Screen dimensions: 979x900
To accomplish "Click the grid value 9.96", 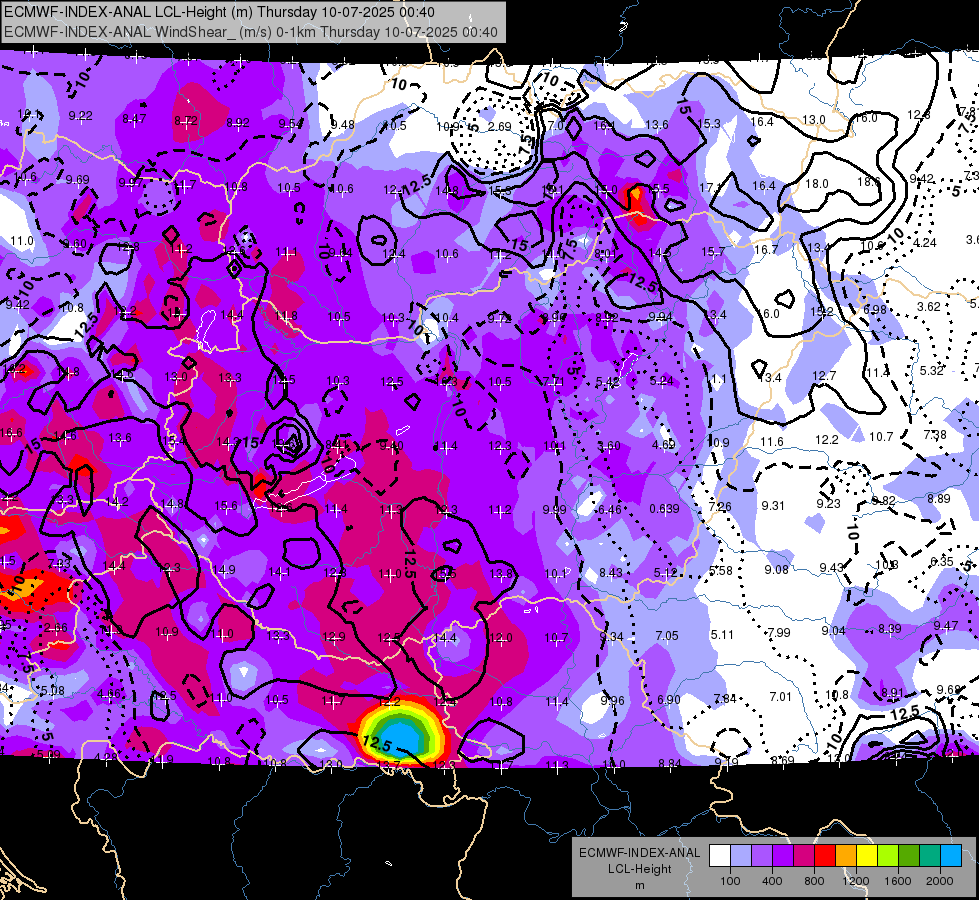I will click(x=612, y=700).
